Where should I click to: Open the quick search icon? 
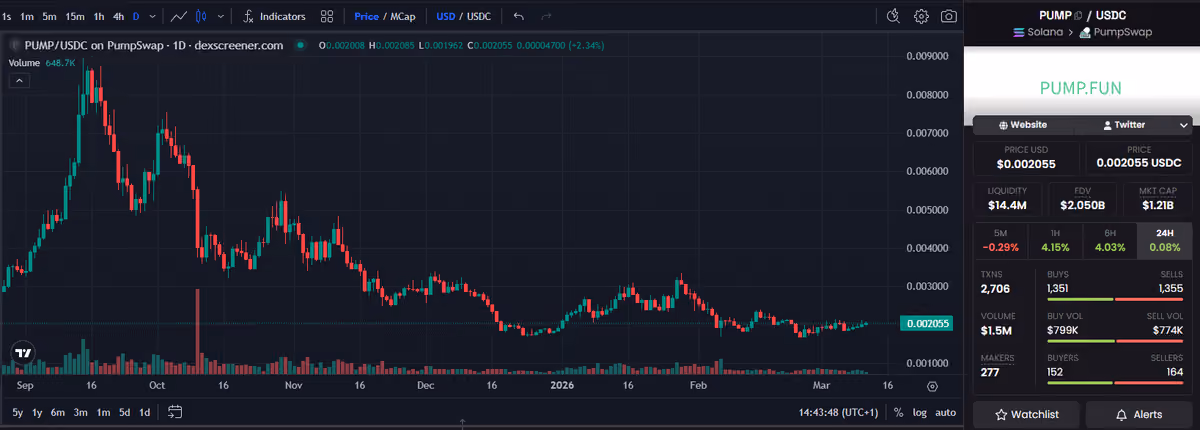point(894,16)
